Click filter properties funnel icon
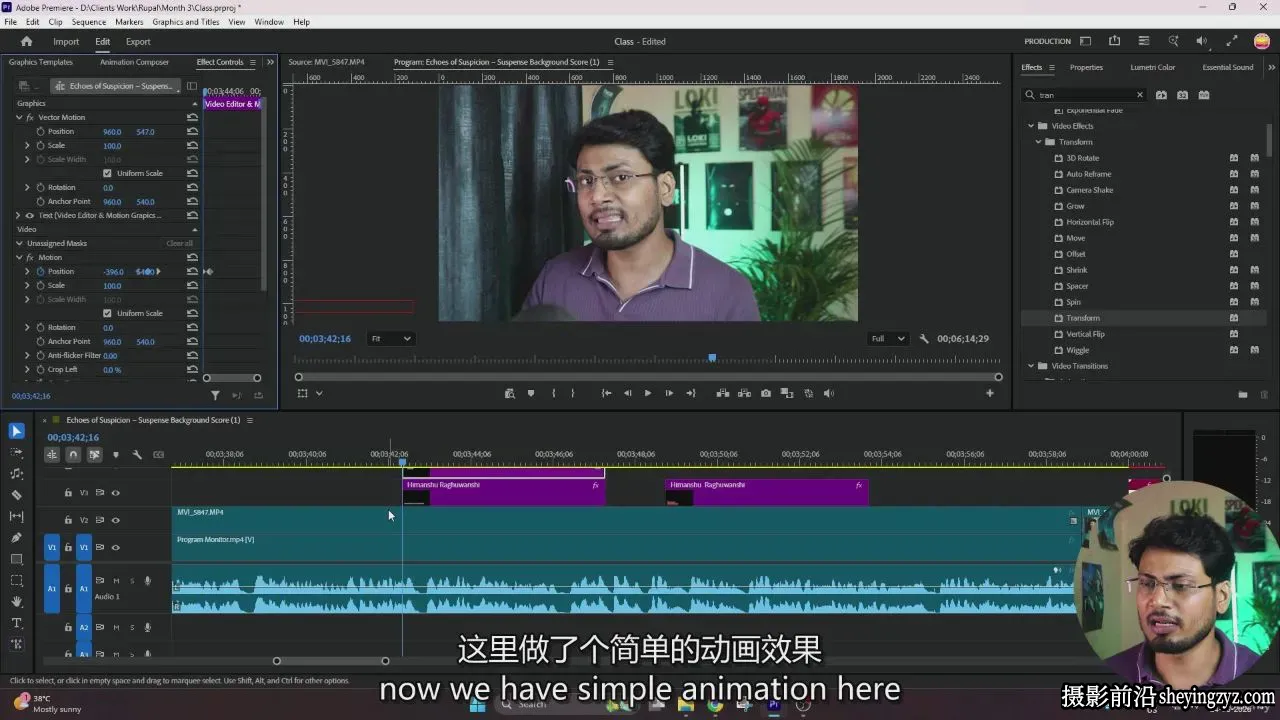The image size is (1280, 720). click(215, 396)
